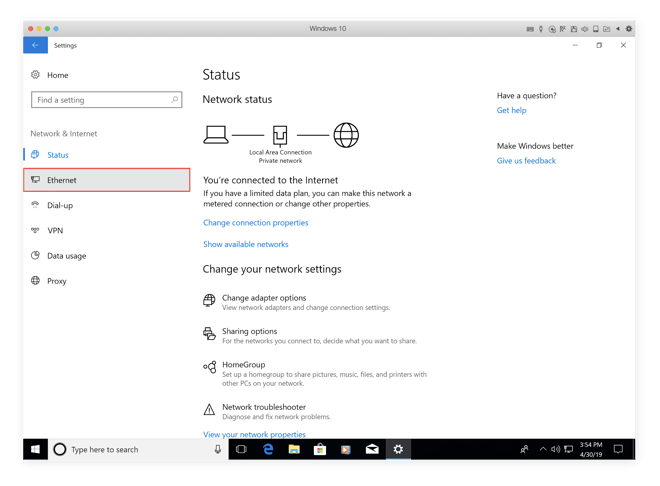Image resolution: width=660 pixels, height=486 pixels.
Task: Click Give us feedback link
Action: pos(526,161)
